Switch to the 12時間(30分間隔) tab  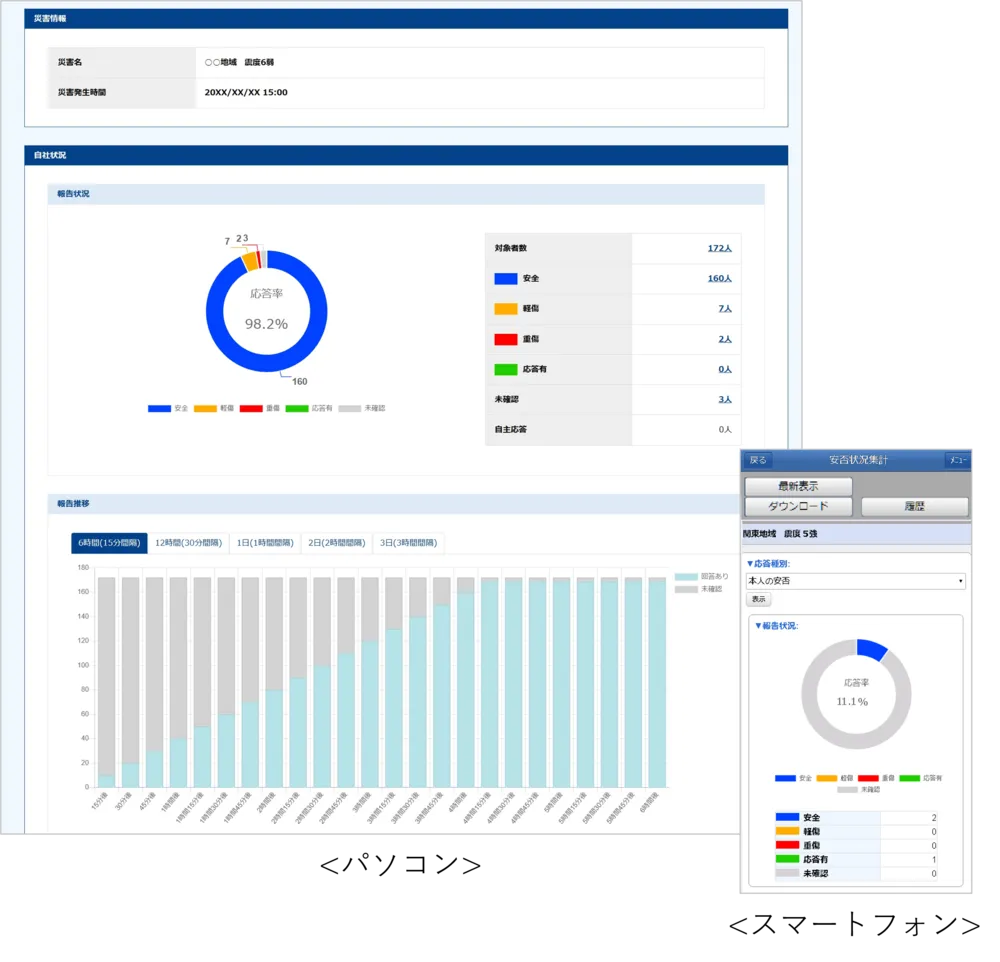[x=188, y=543]
